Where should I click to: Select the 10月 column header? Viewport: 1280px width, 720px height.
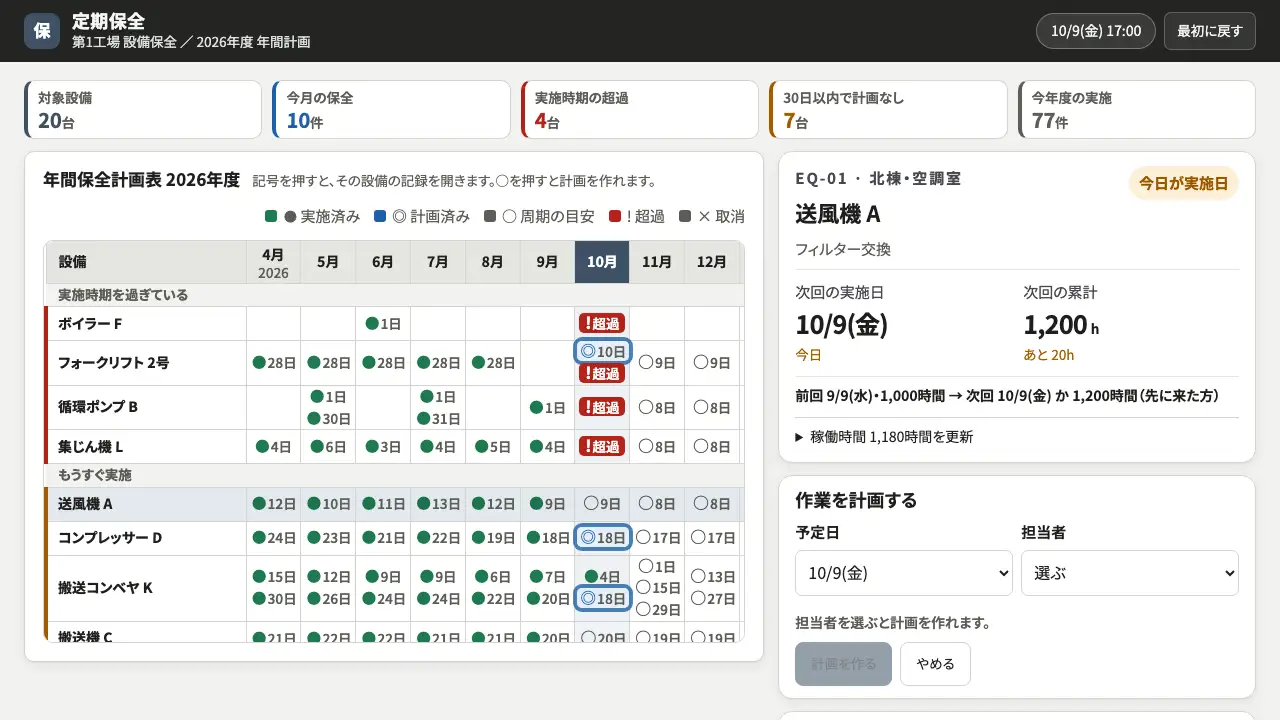tap(602, 262)
